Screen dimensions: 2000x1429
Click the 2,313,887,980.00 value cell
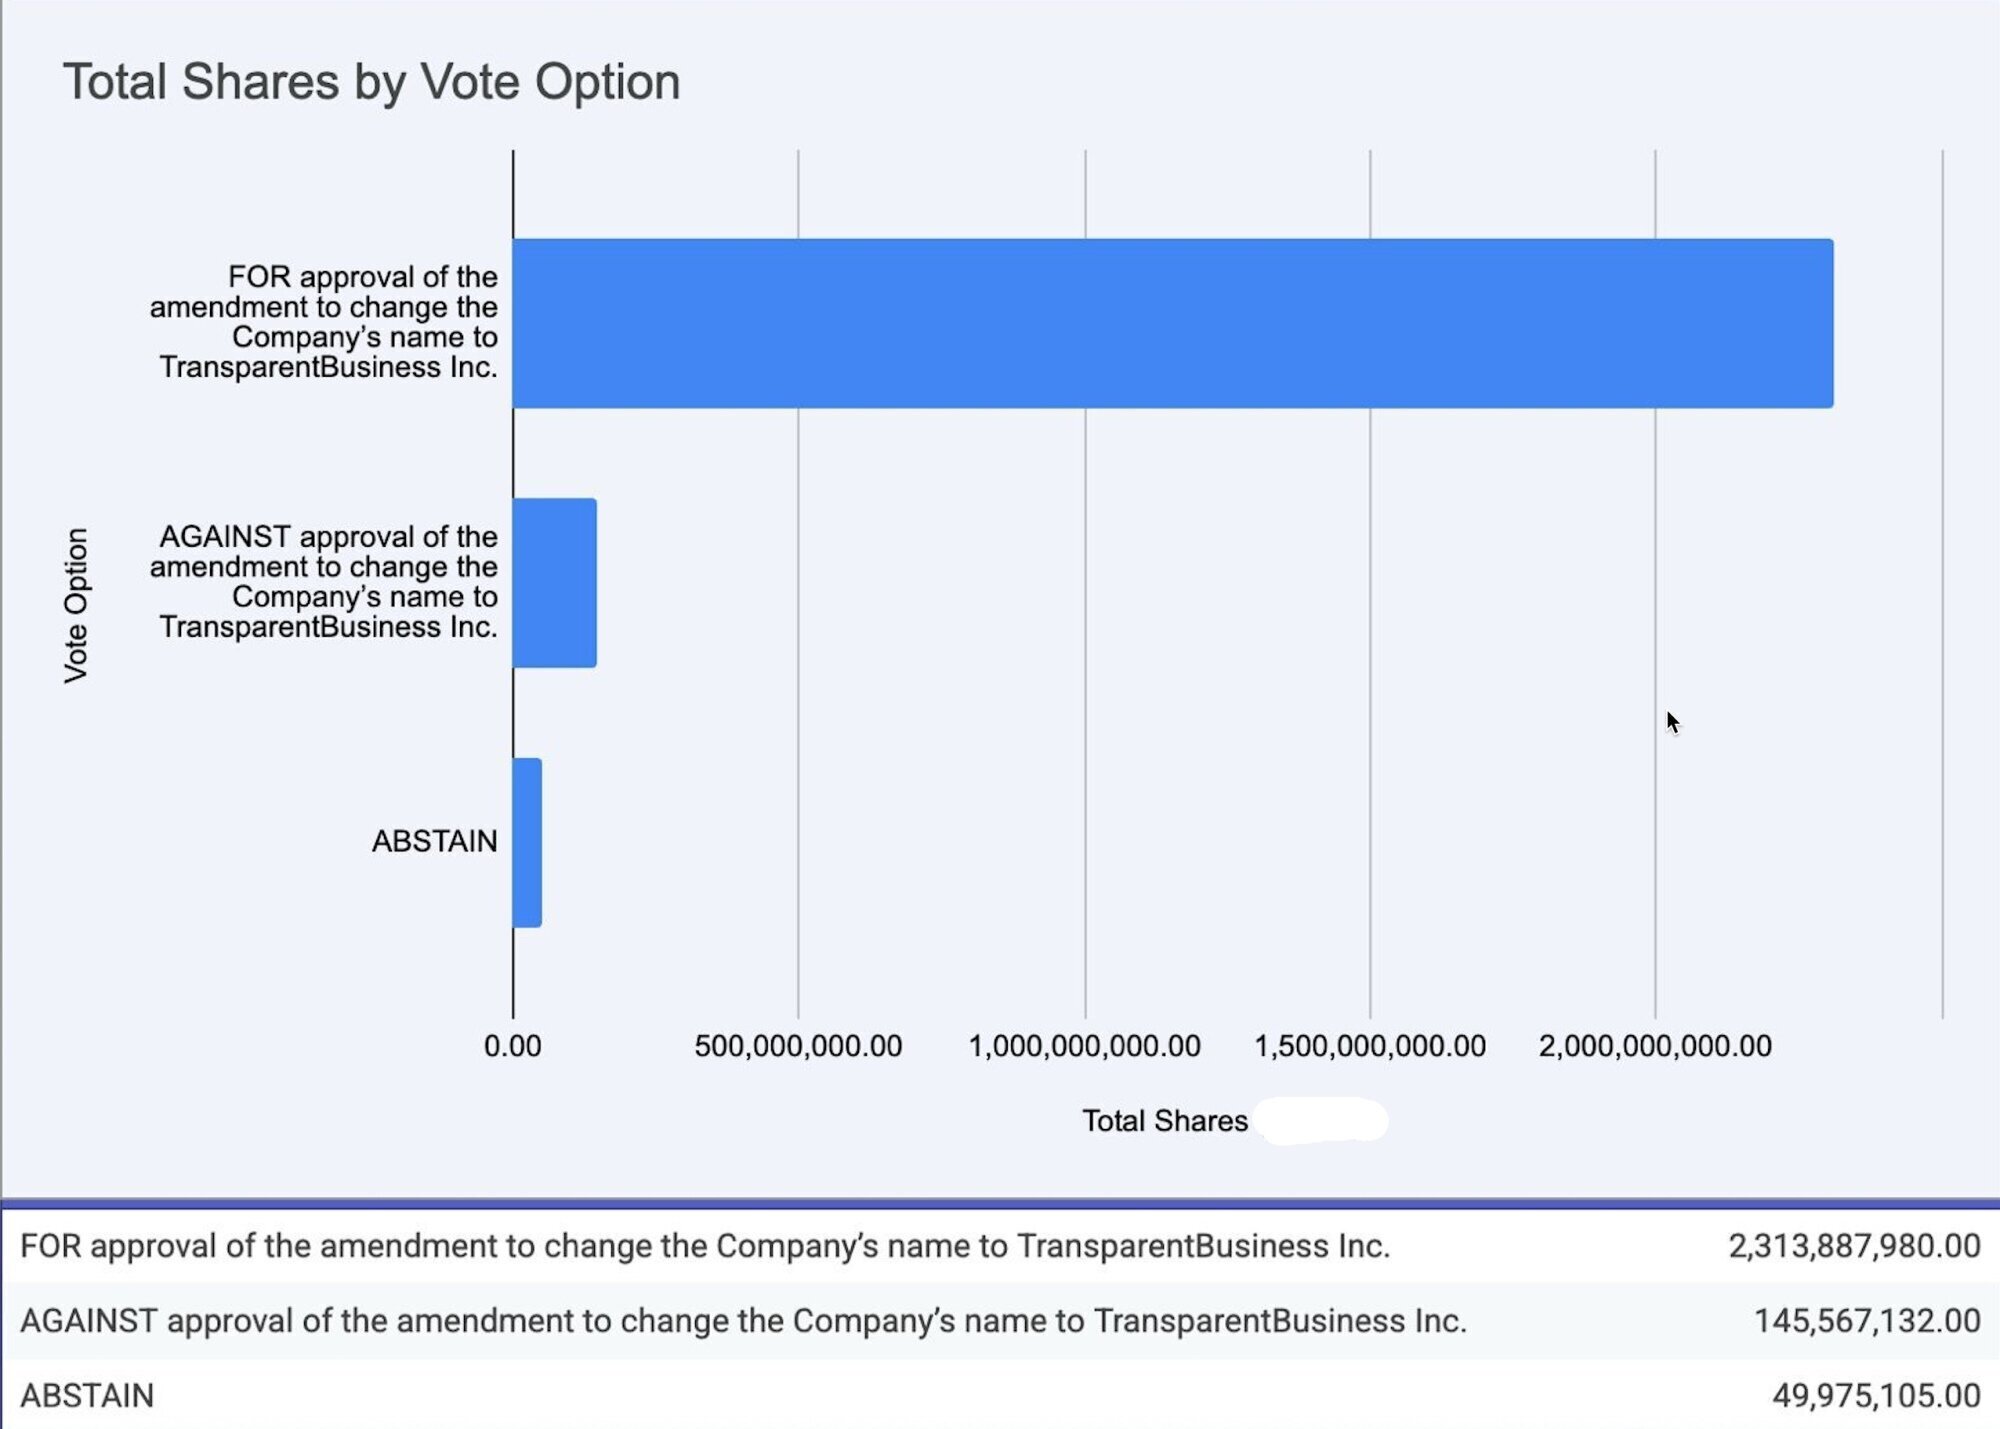click(x=1854, y=1246)
